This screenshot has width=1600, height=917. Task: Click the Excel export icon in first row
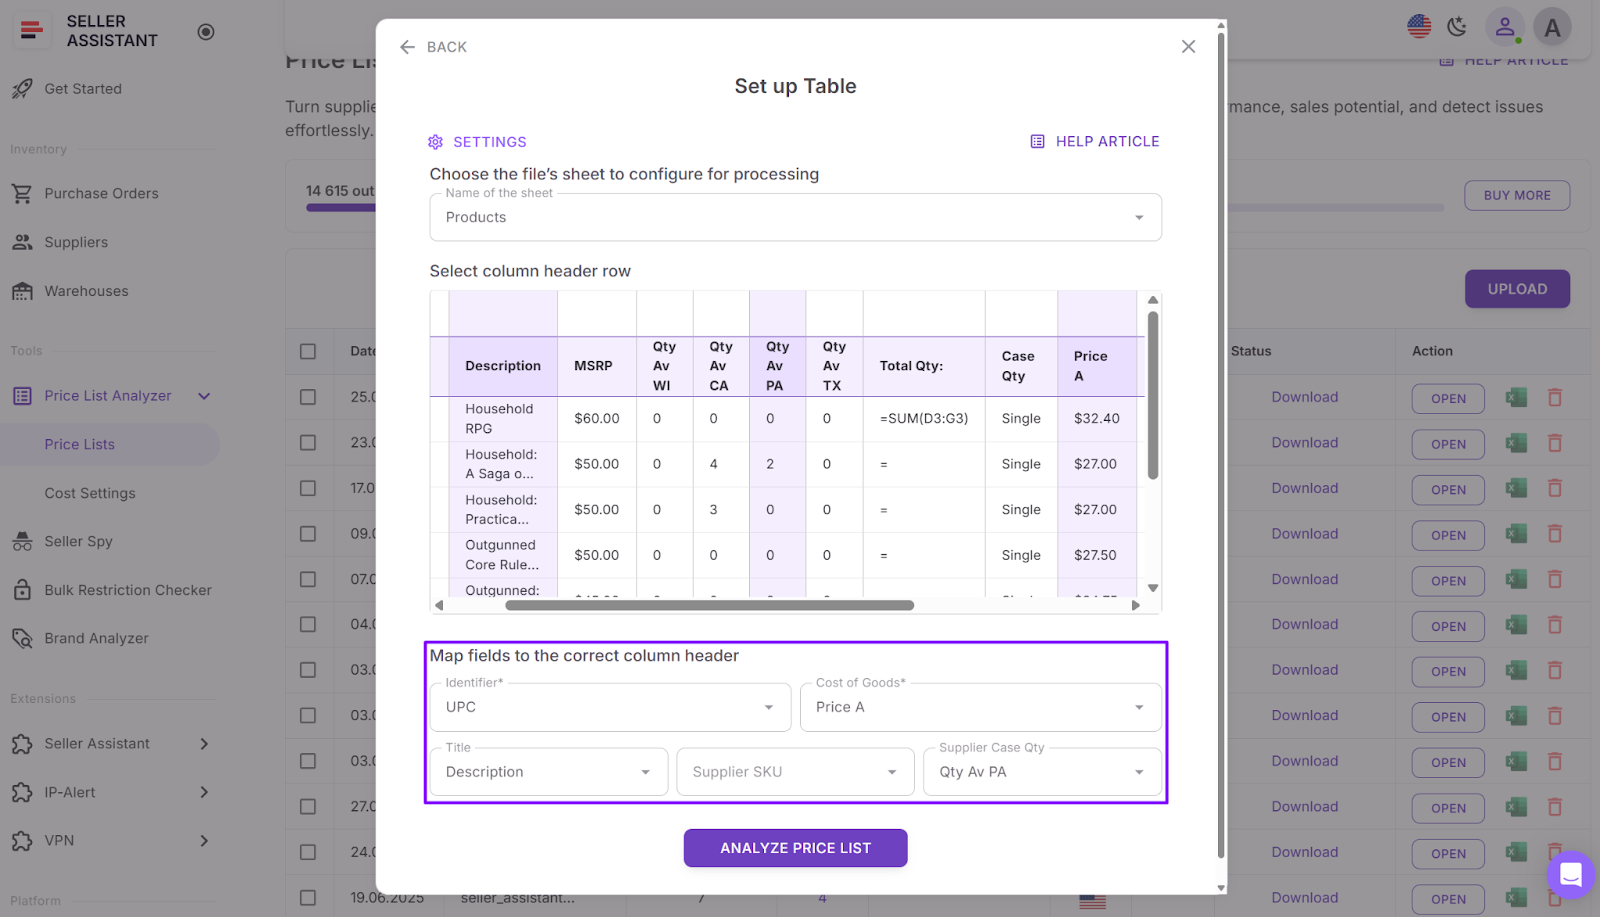1516,398
